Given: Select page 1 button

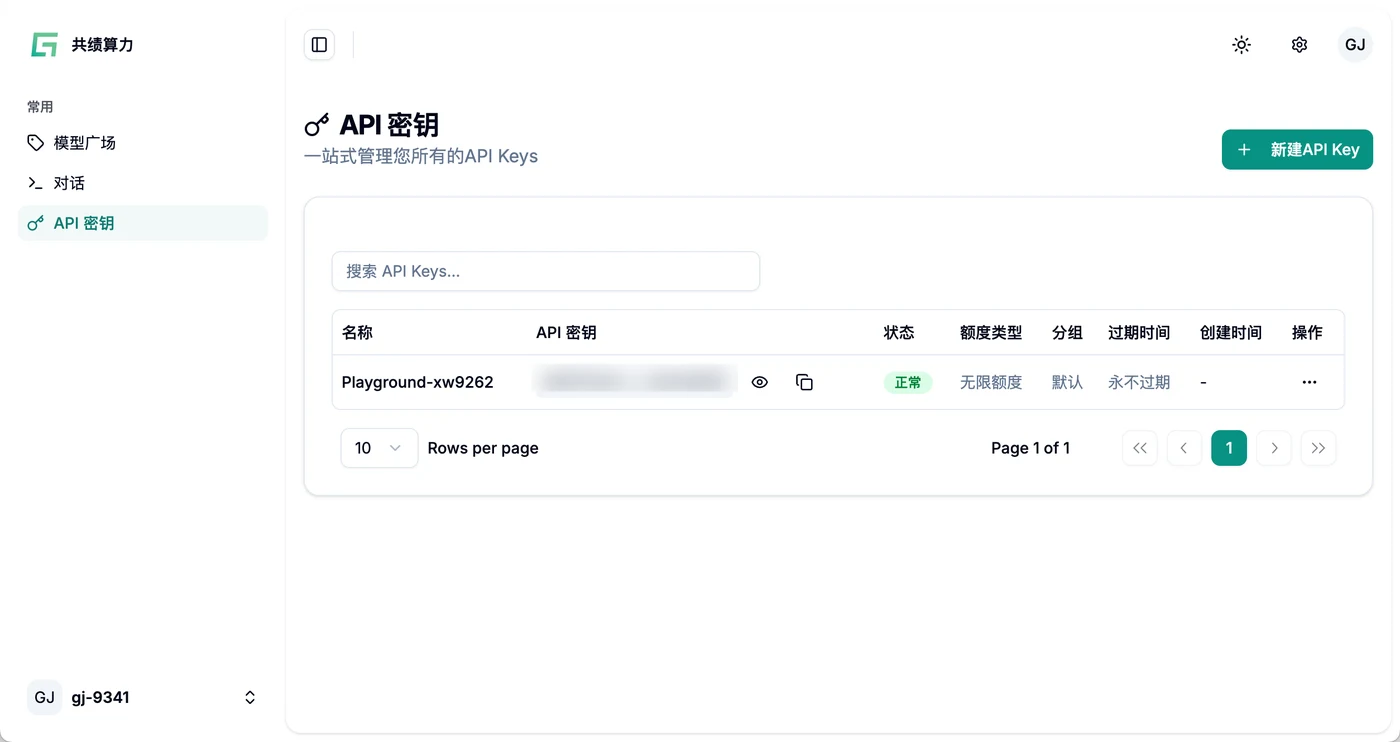Looking at the screenshot, I should 1229,448.
